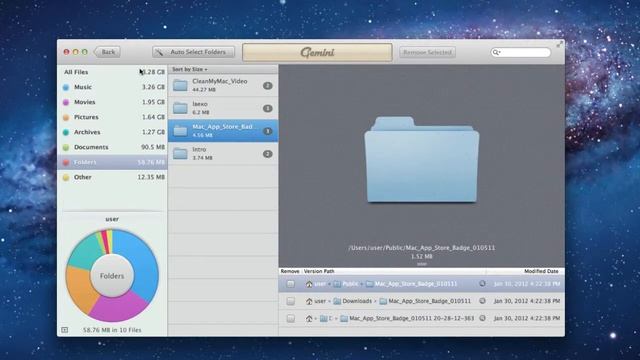
Task: Click the magenta segment of the pie chart
Action: pos(118,308)
